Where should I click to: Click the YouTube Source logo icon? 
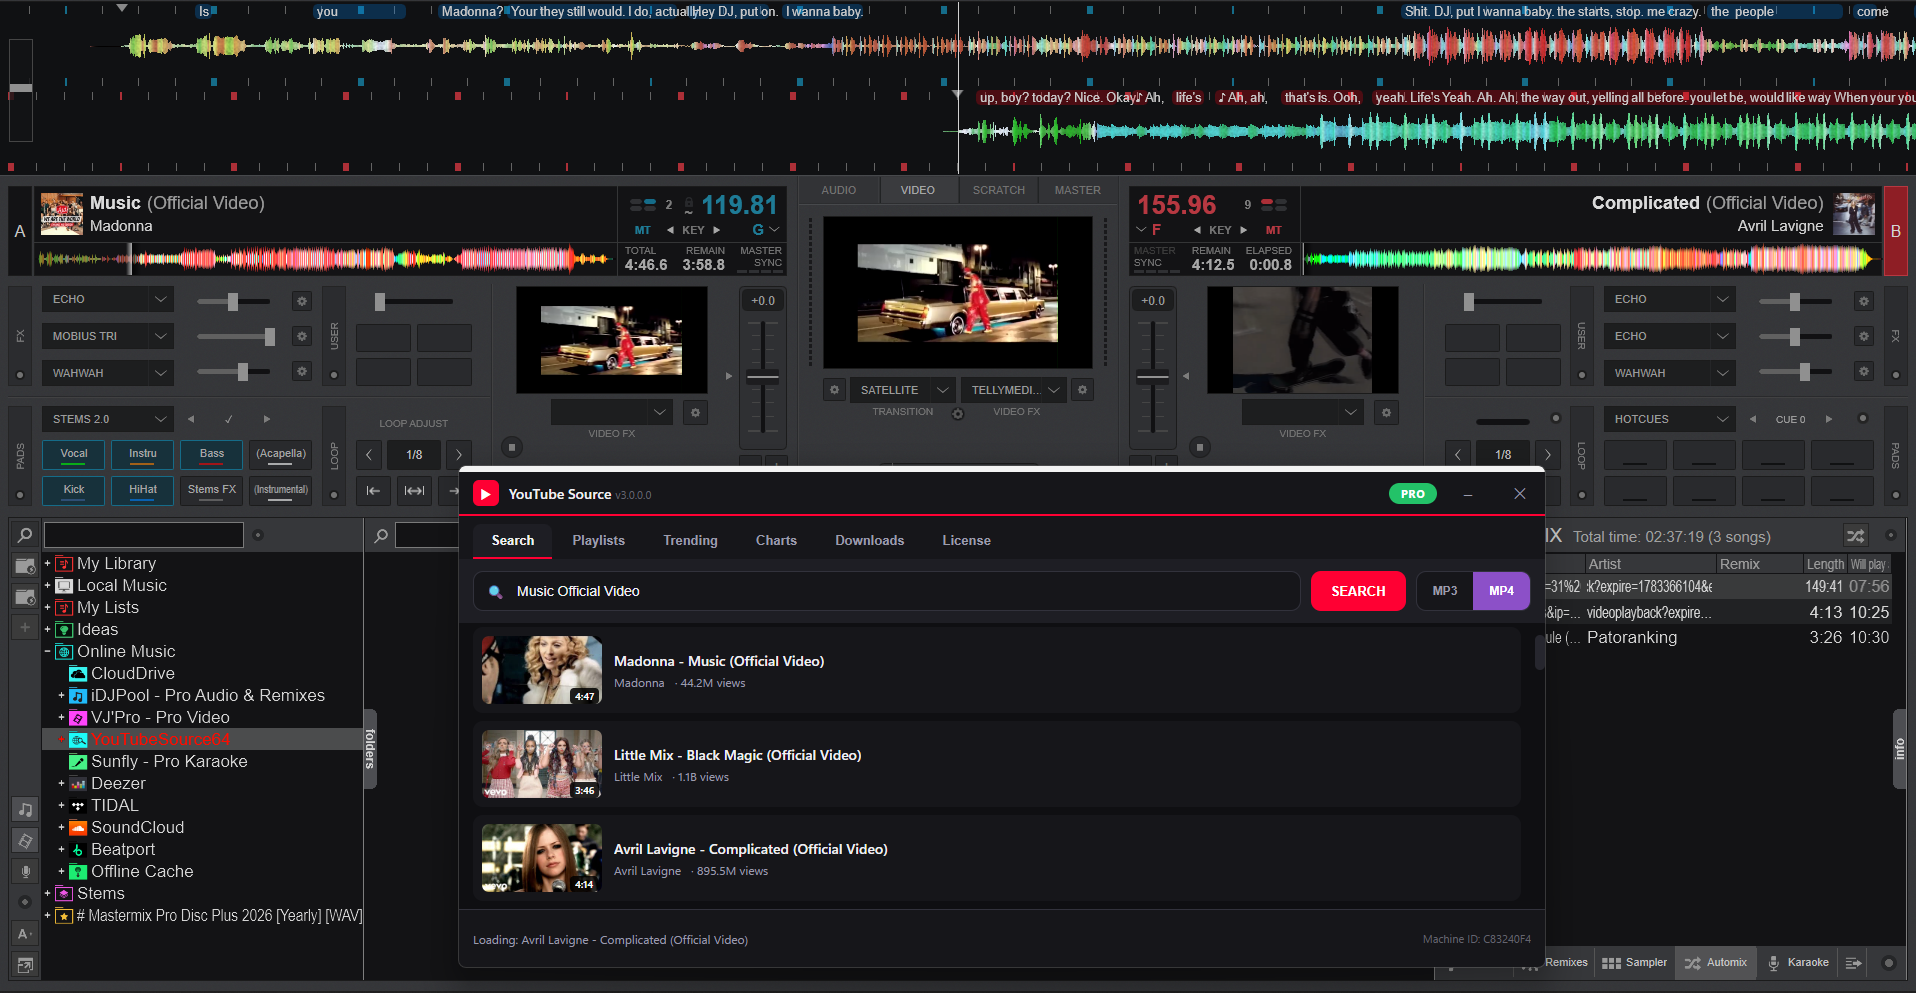[486, 494]
